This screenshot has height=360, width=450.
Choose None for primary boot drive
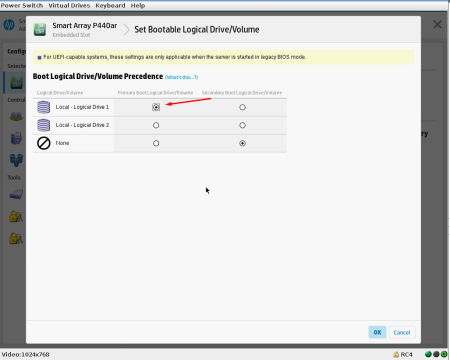(156, 143)
